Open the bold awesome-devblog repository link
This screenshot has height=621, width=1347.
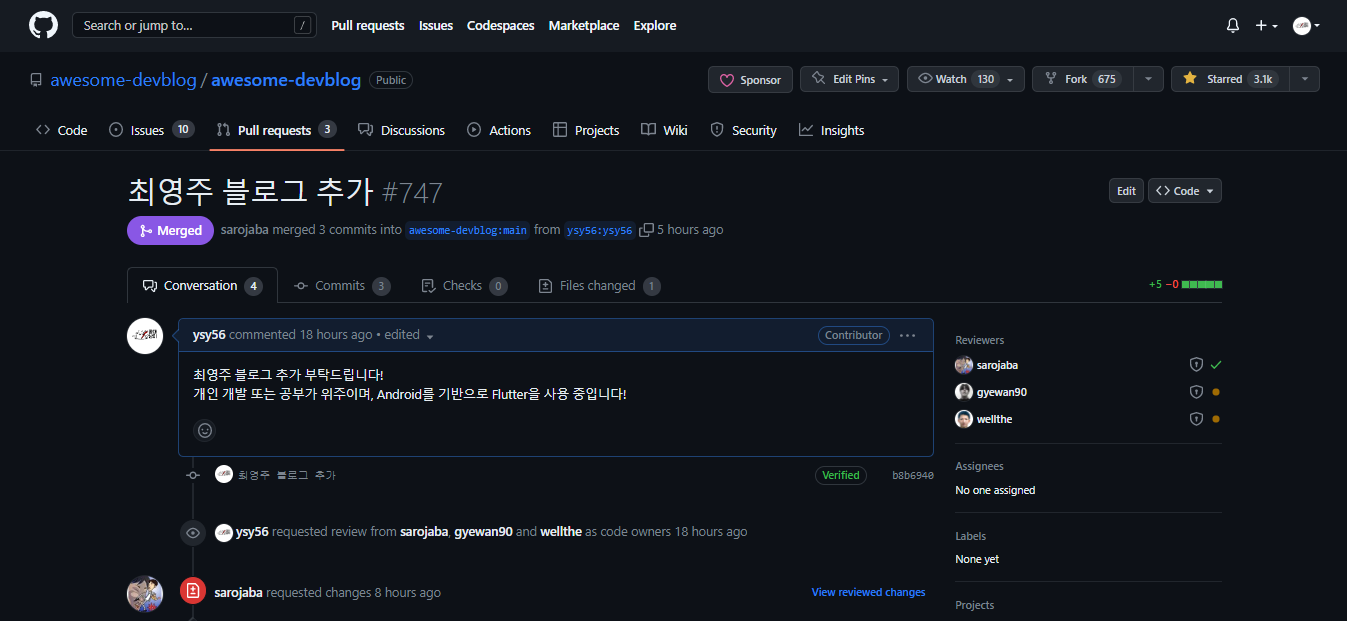coord(286,80)
